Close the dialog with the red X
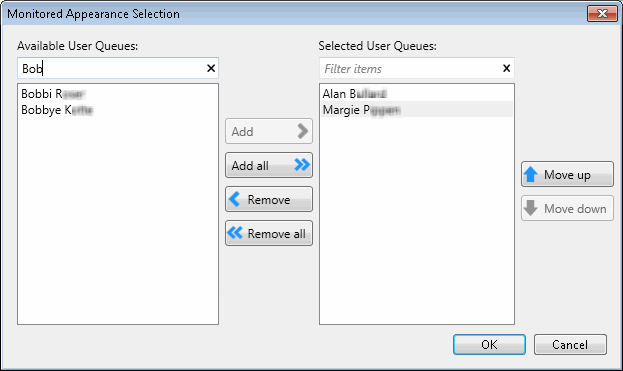The height and width of the screenshot is (371, 623). [x=602, y=14]
